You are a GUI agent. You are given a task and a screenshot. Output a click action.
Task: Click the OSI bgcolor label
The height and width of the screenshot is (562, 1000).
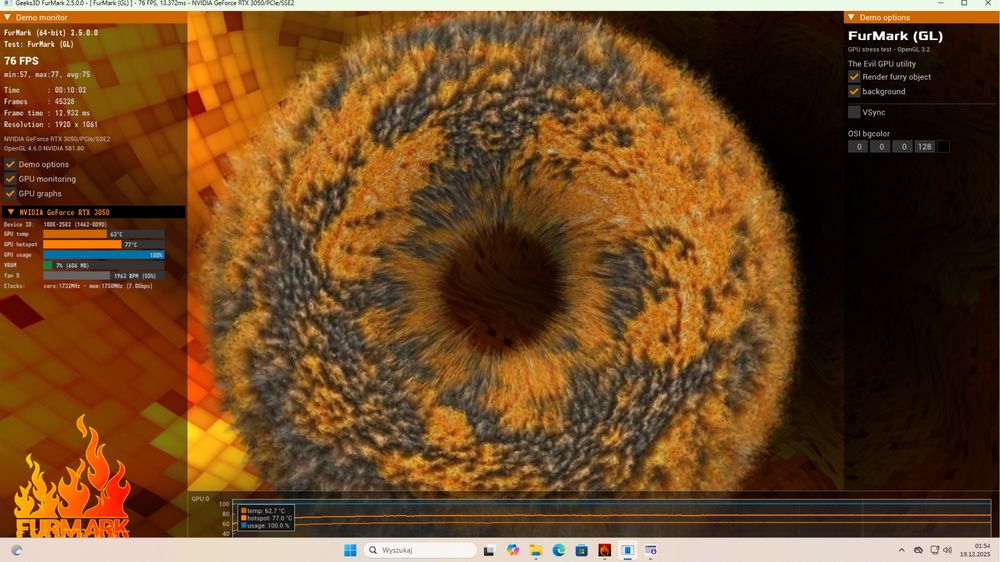click(869, 133)
